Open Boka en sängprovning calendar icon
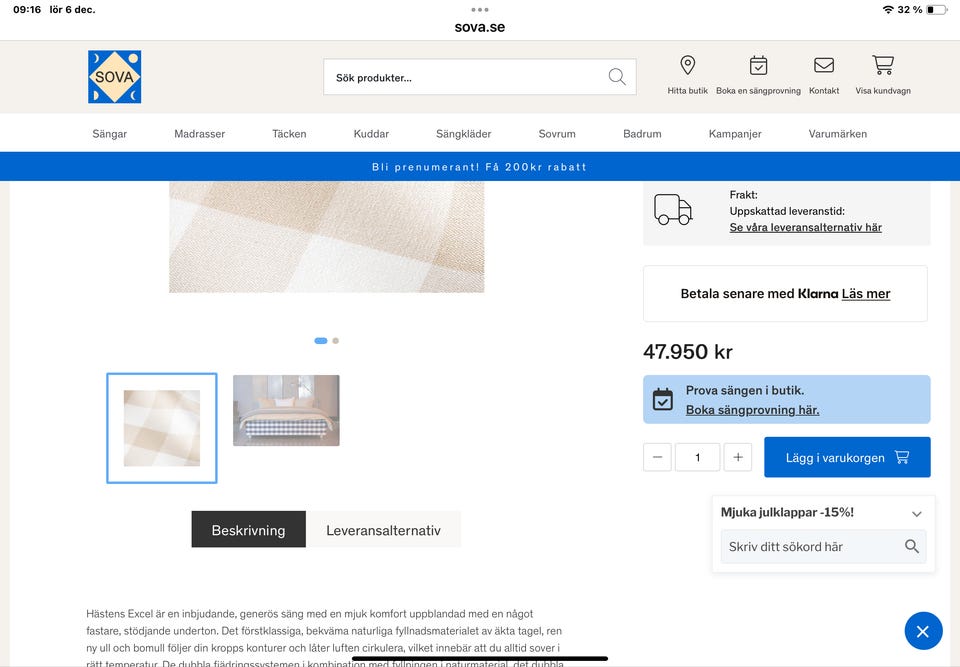 tap(758, 67)
